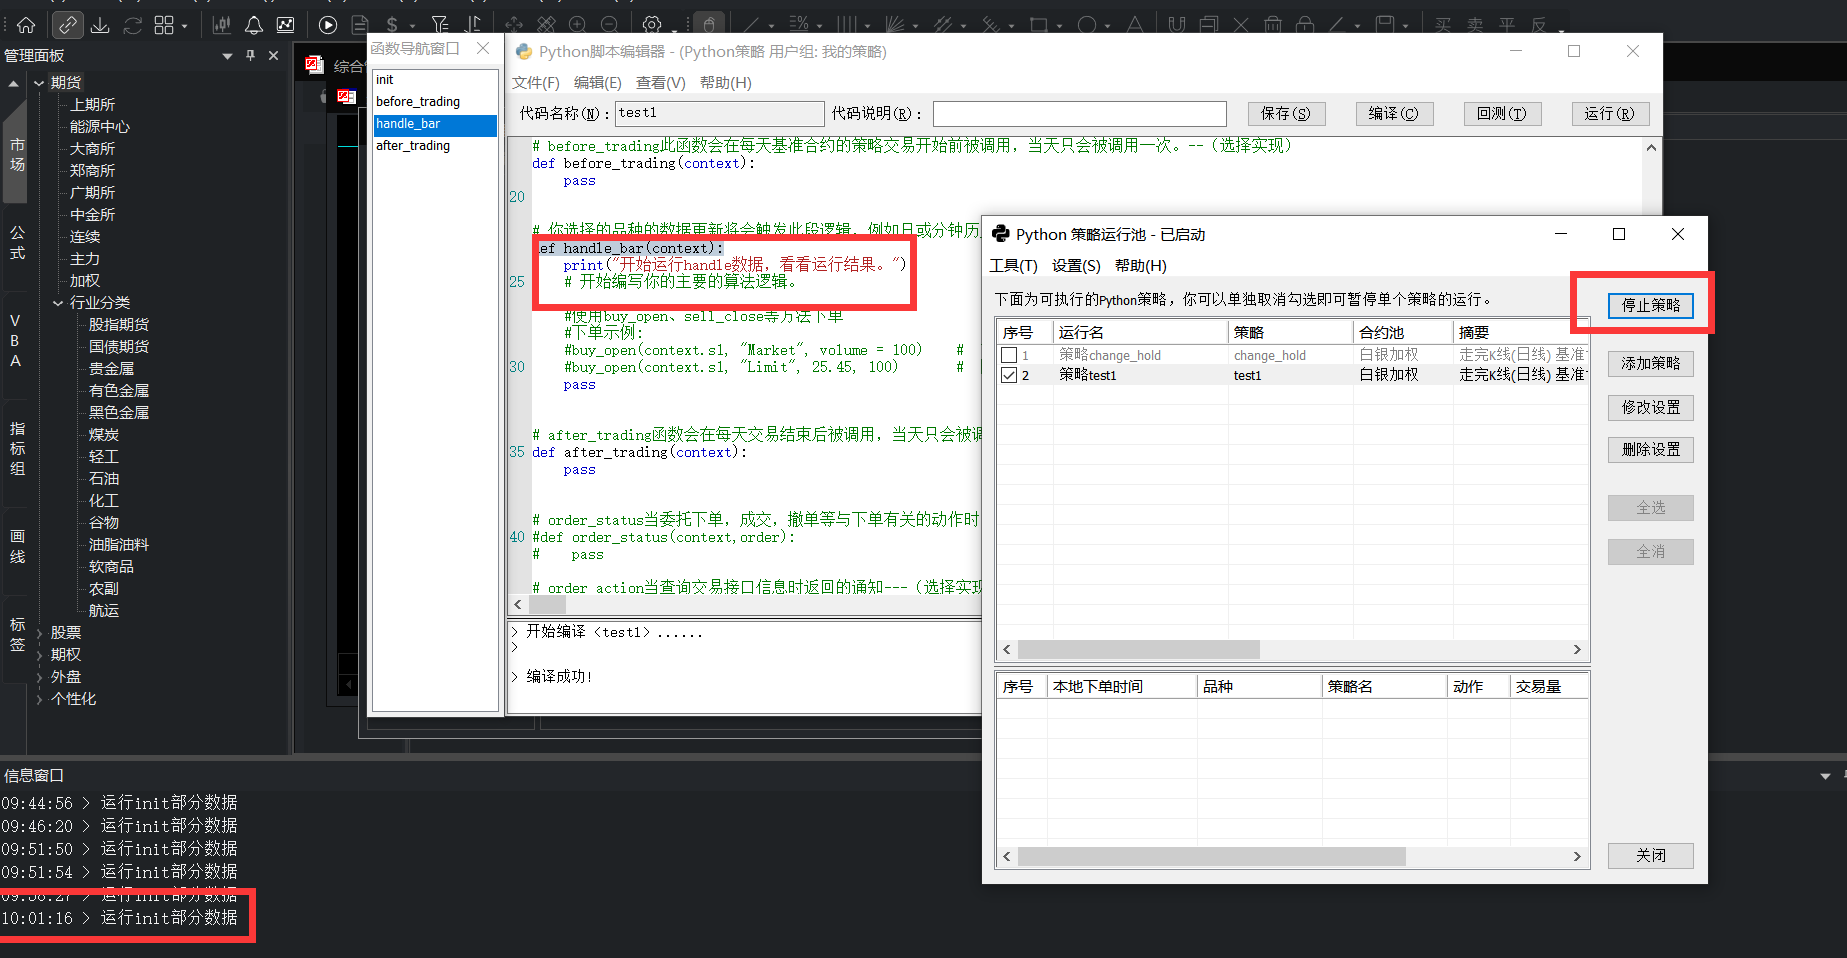1847x958 pixels.
Task: Select the circle drawing tool
Action: 1087,25
